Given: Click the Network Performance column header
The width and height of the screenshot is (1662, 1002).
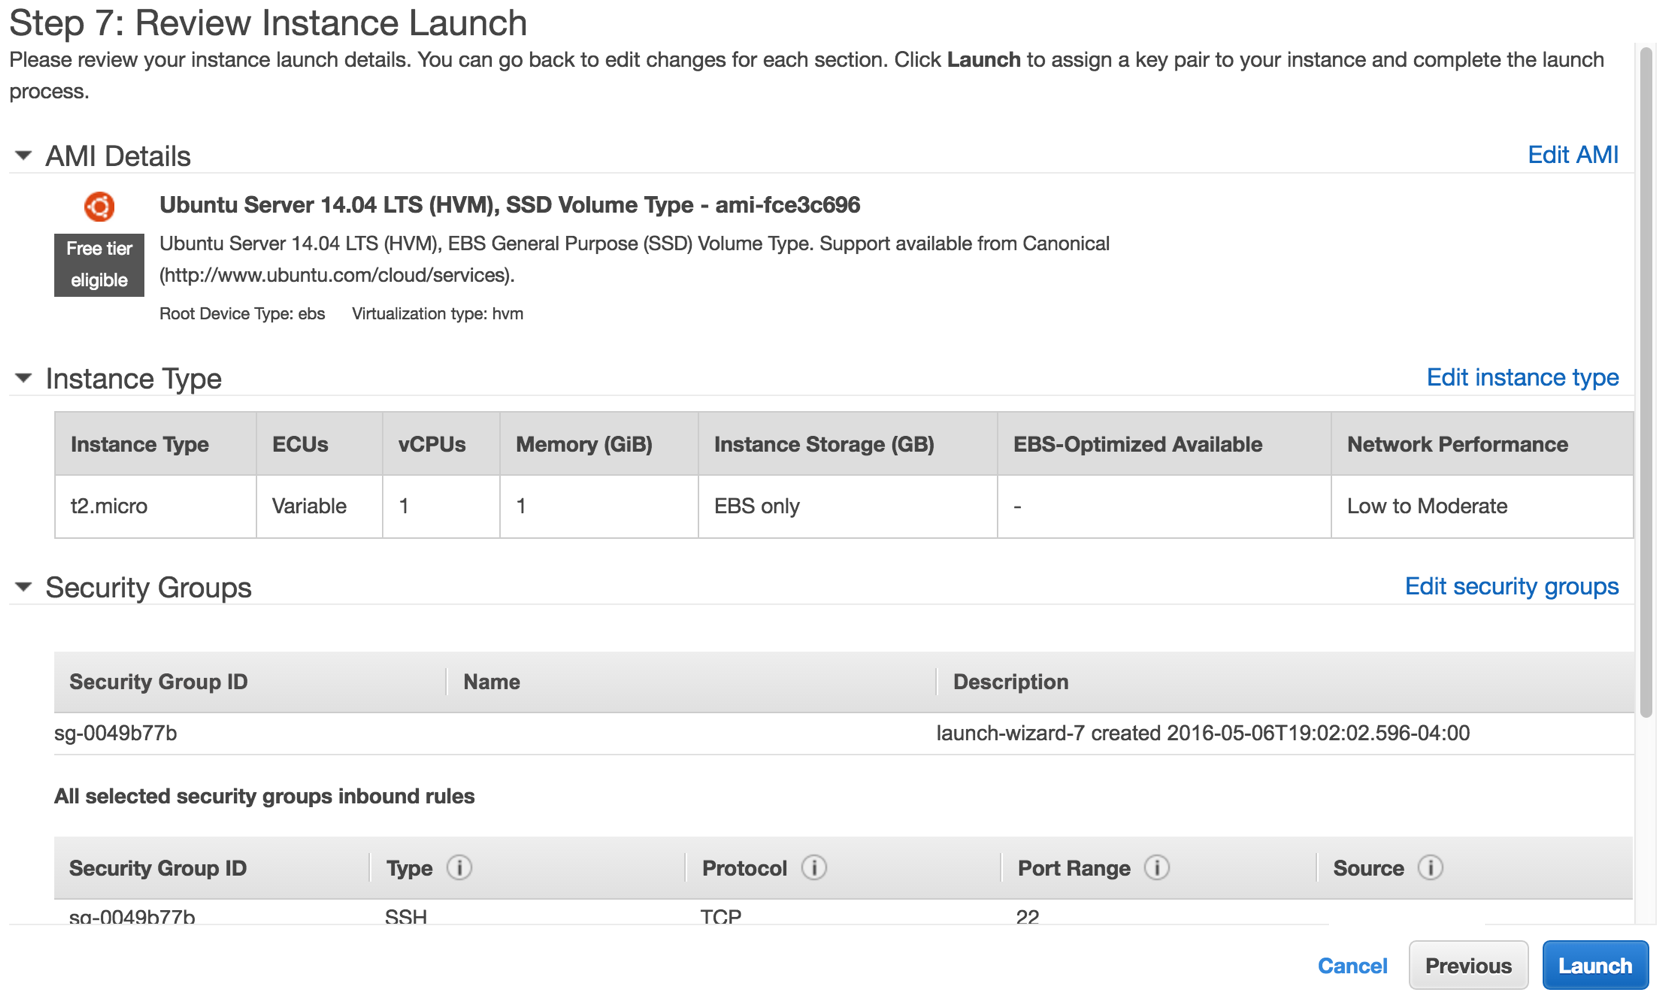Looking at the screenshot, I should click(x=1482, y=444).
